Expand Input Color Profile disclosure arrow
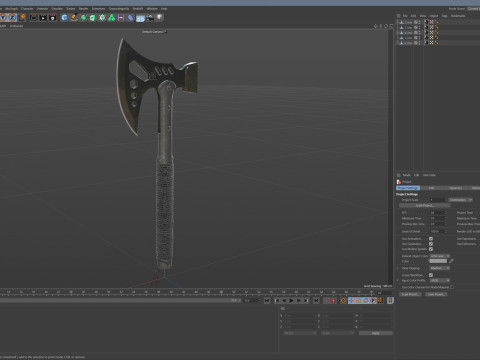Viewport: 480px width, 360px height. tap(398, 280)
